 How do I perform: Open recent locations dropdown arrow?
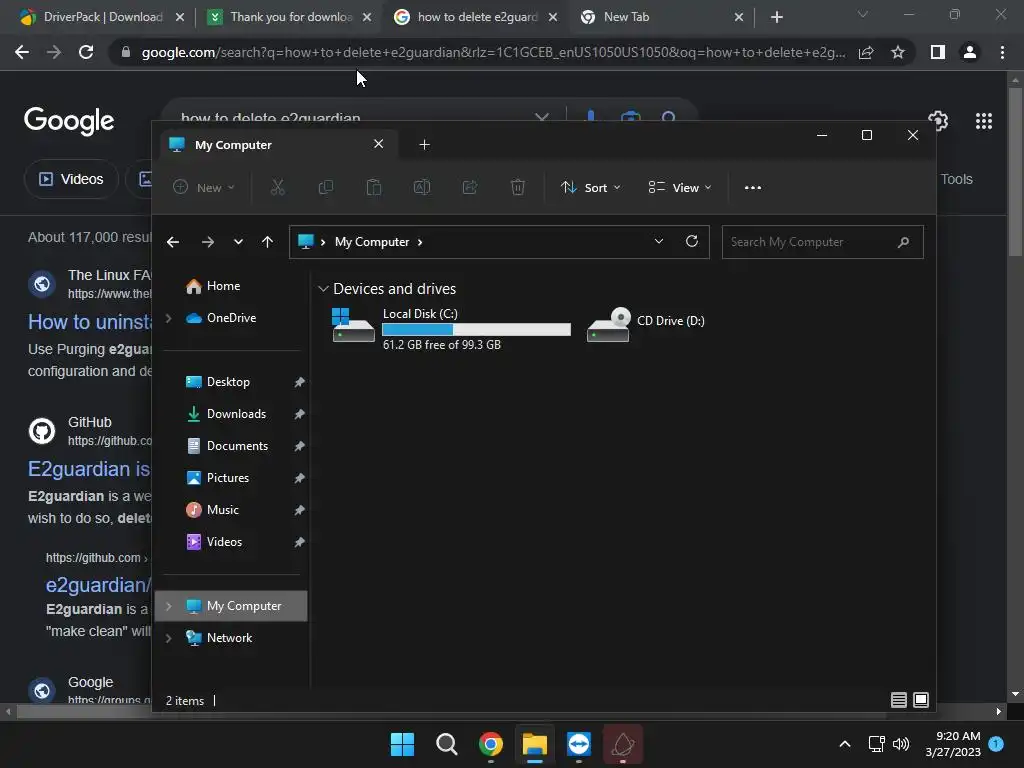click(x=238, y=242)
